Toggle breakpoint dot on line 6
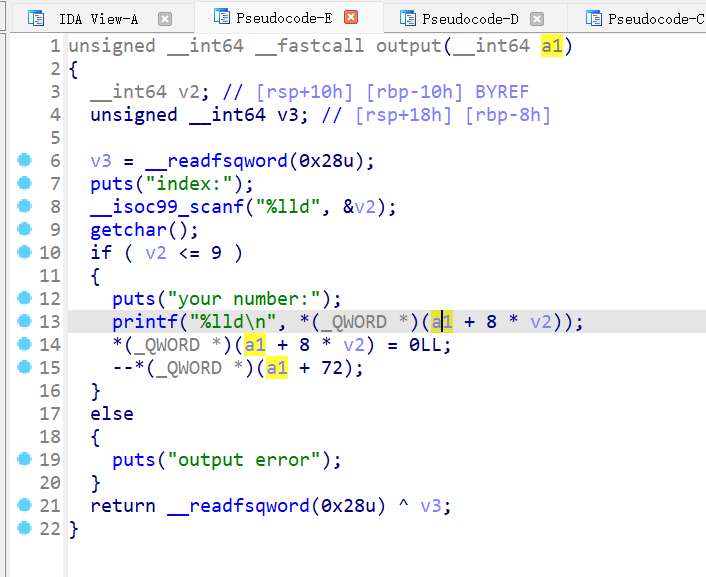The image size is (706, 577). (x=23, y=161)
